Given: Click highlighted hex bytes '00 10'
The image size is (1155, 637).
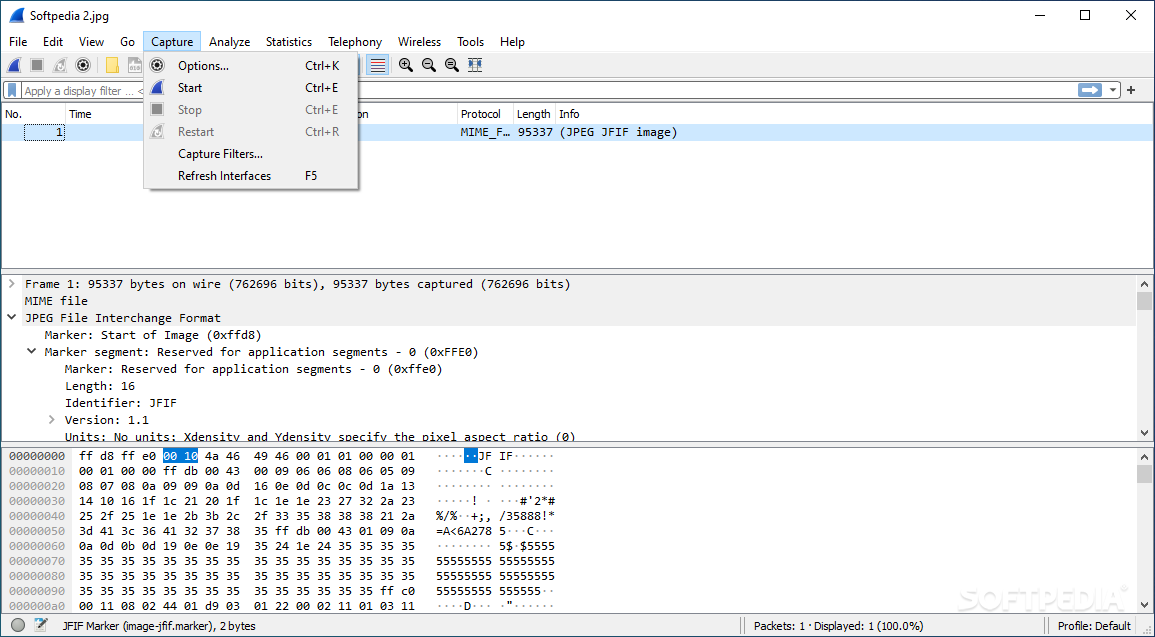Looking at the screenshot, I should (180, 456).
